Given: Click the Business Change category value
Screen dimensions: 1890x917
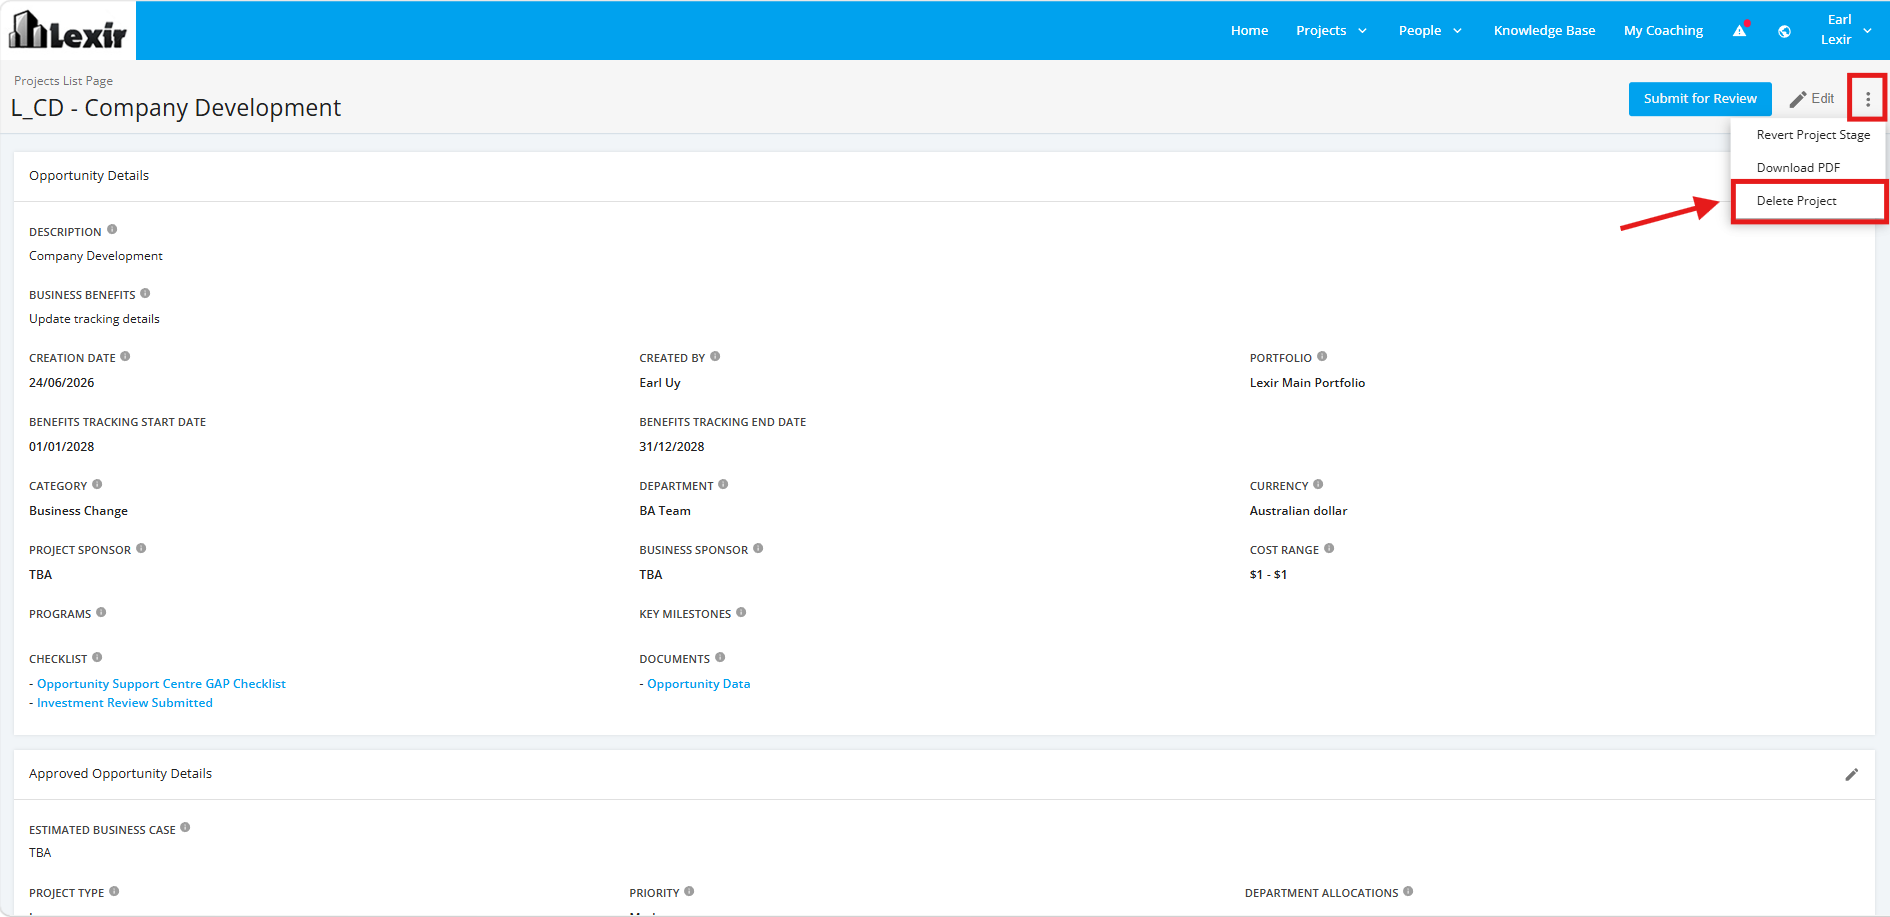Looking at the screenshot, I should [x=78, y=511].
